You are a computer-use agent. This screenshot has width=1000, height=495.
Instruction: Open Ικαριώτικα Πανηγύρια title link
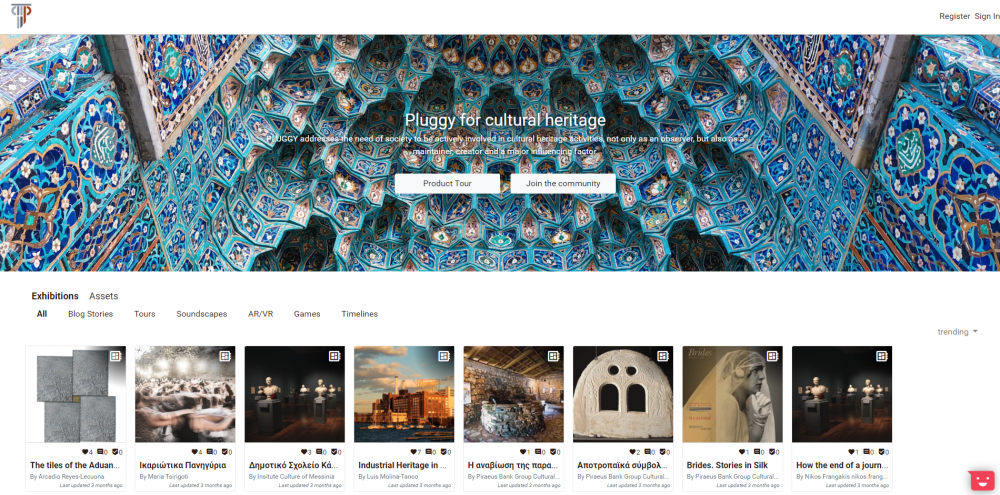pyautogui.click(x=182, y=465)
